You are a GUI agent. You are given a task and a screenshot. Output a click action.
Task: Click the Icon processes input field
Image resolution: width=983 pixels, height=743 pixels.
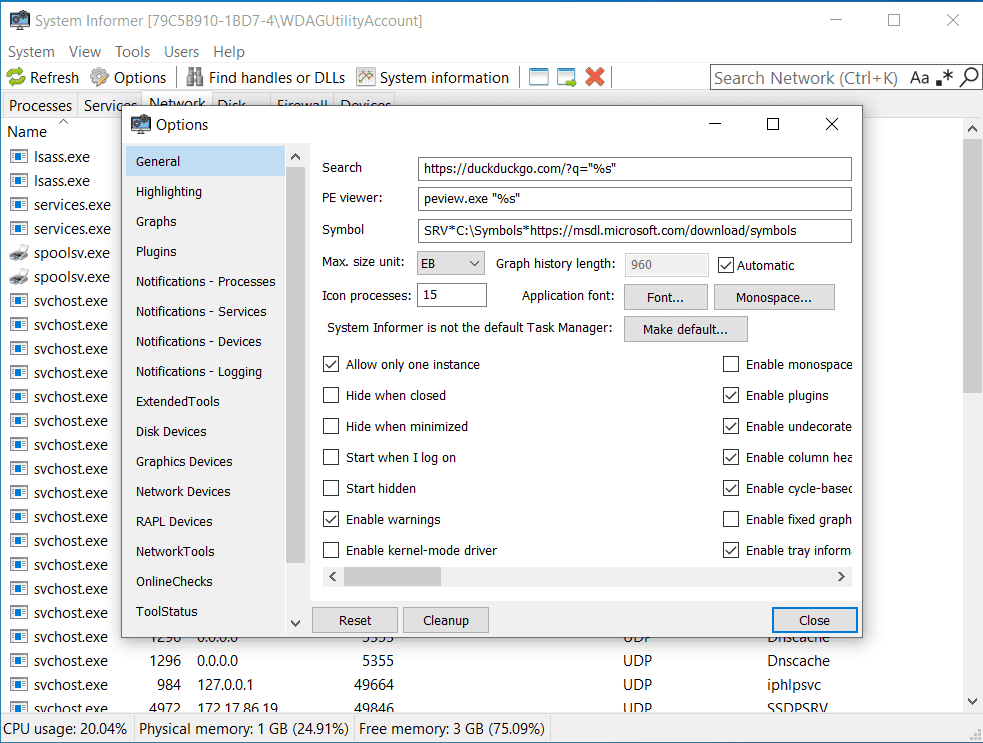click(451, 295)
